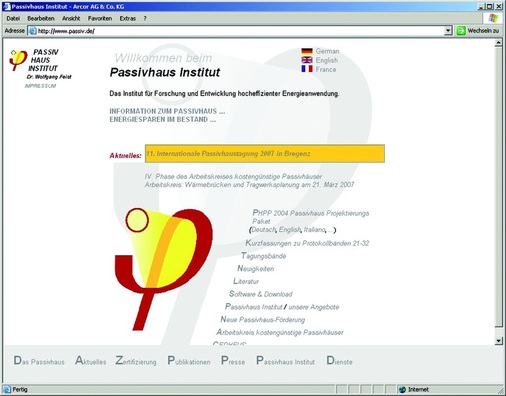Image resolution: width=506 pixels, height=396 pixels.
Task: Click the French flag icon
Action: (x=307, y=69)
